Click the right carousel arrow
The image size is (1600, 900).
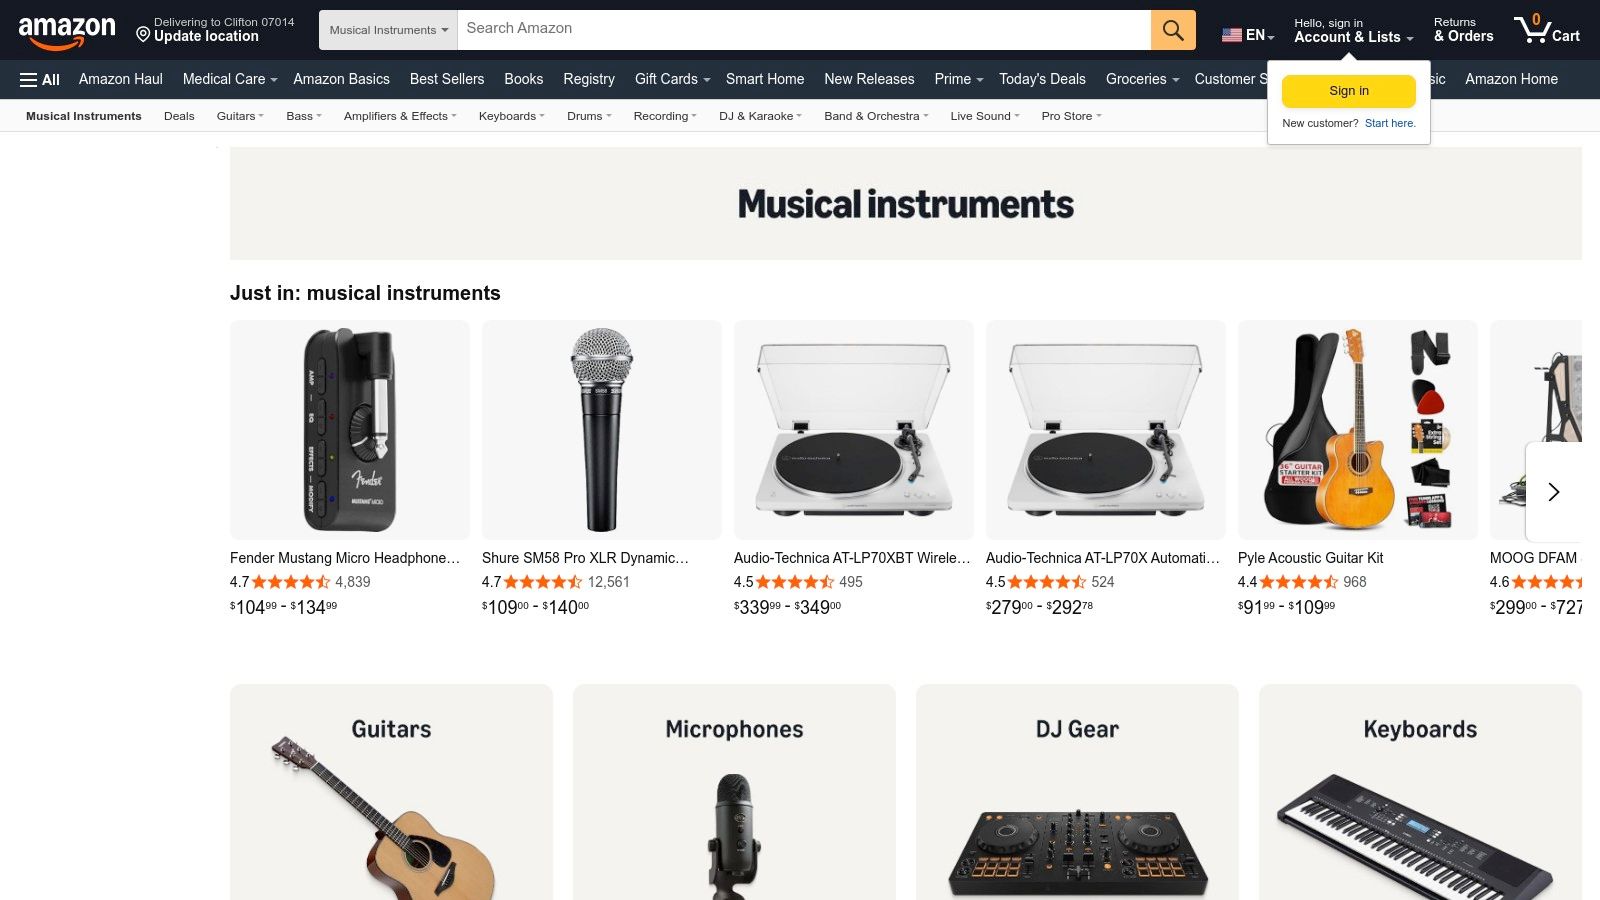coord(1553,492)
